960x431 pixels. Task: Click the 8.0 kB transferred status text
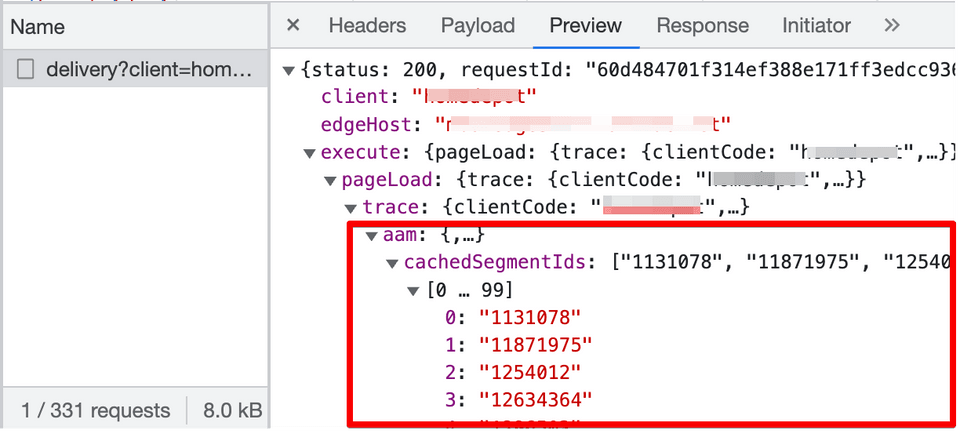[233, 410]
